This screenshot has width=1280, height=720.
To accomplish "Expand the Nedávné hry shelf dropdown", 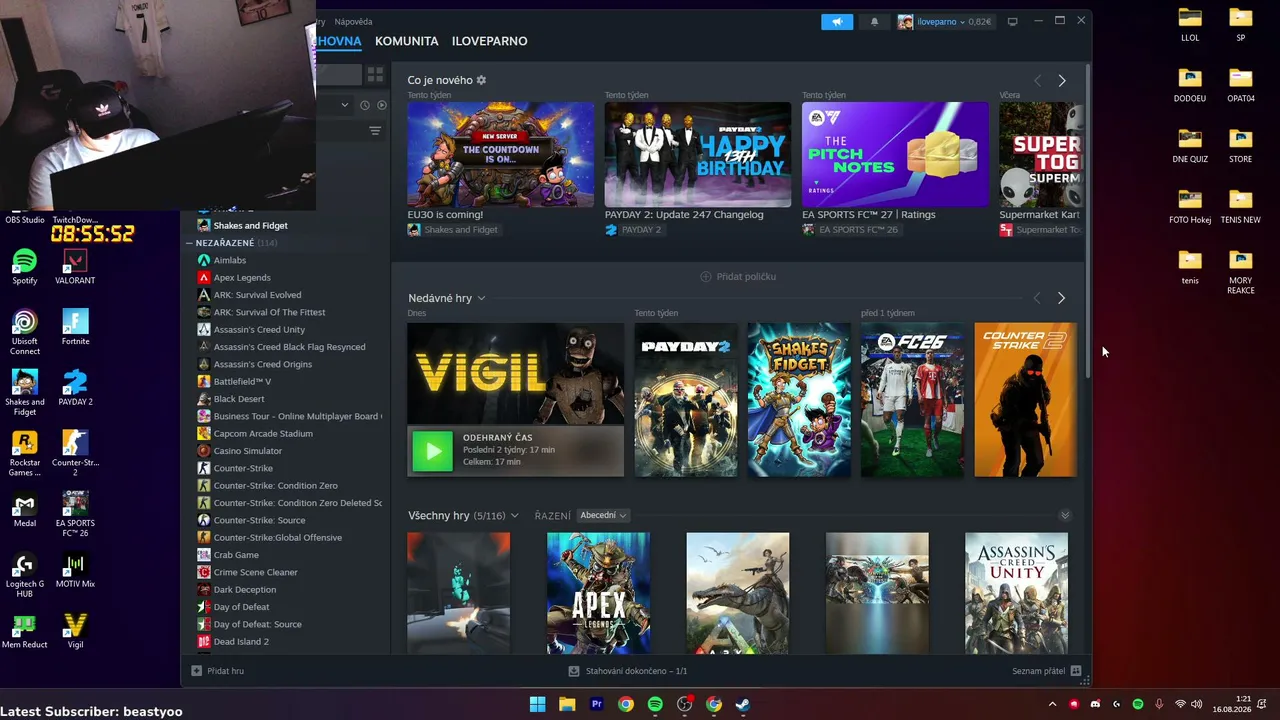I will tap(481, 298).
